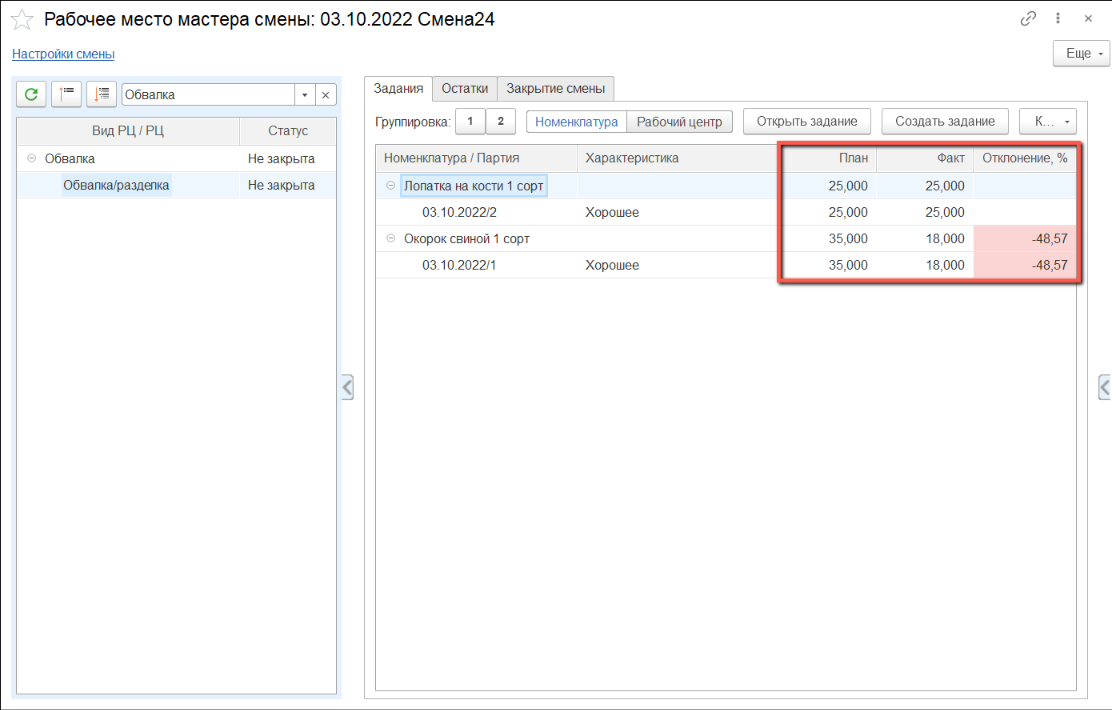Clear the Обвалка filter field
Screen dimensions: 1112x710
coord(326,95)
